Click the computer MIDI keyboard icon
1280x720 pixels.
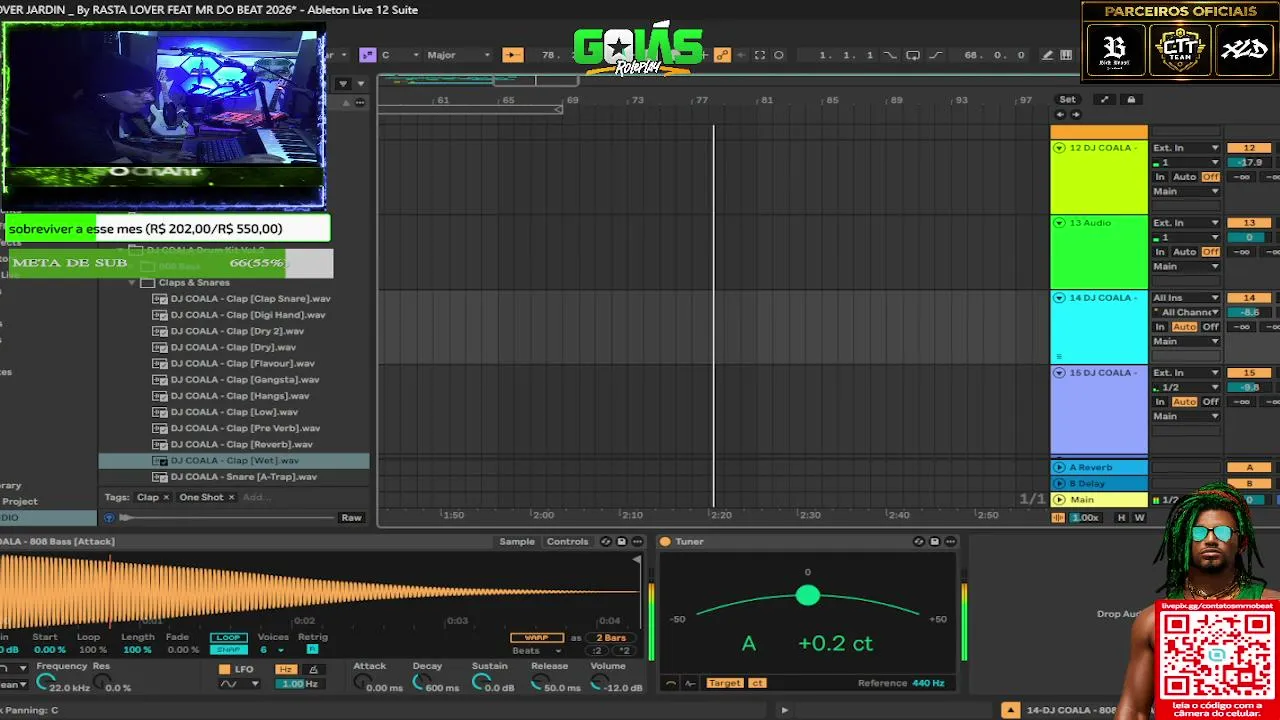click(x=1066, y=55)
